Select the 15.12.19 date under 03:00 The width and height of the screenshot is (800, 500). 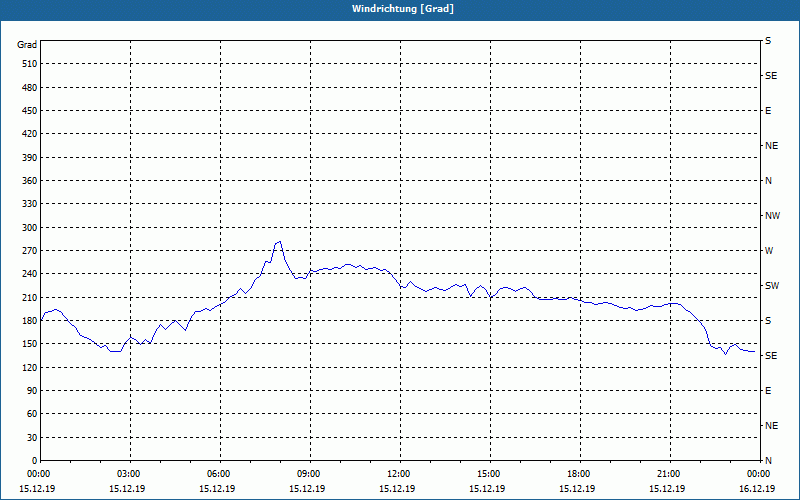[127, 489]
